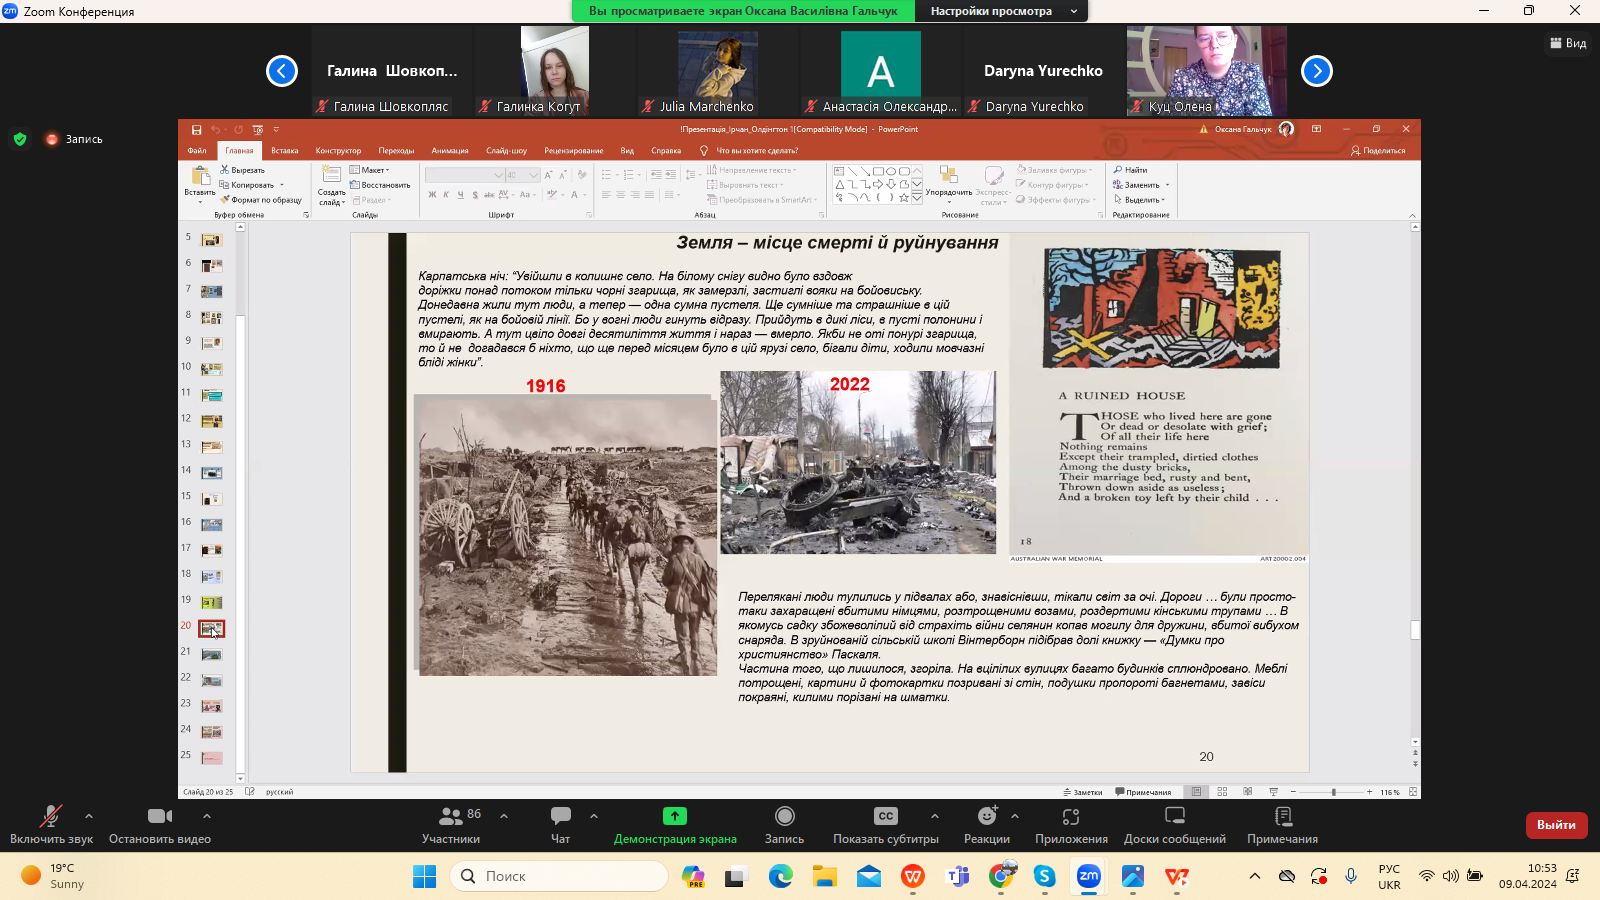Open Microsoft Edge from the taskbar
This screenshot has width=1600, height=900.
780,876
